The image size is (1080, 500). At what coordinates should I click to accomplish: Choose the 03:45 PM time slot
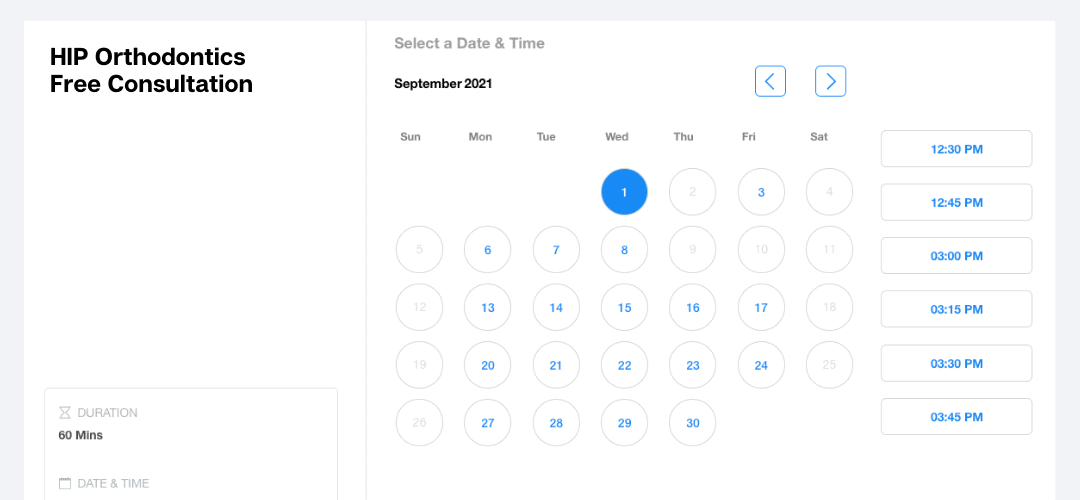pyautogui.click(x=956, y=417)
